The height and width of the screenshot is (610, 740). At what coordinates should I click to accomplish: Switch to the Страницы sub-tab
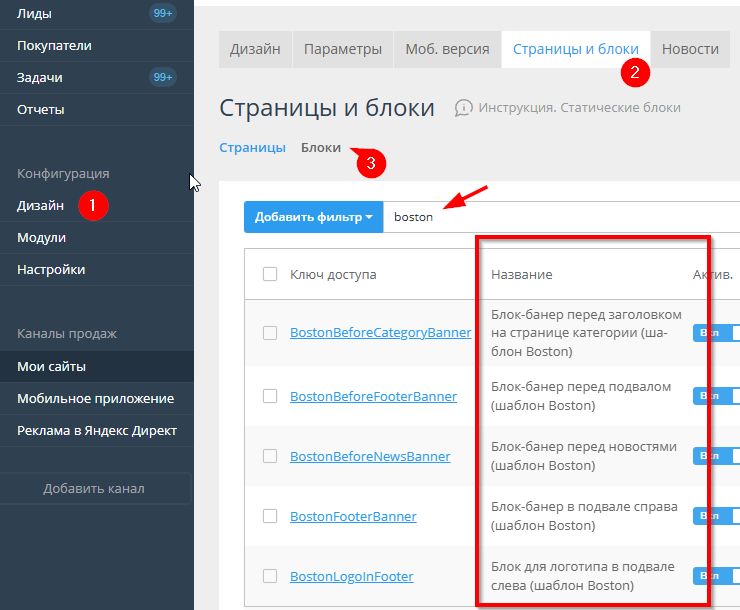coord(252,147)
